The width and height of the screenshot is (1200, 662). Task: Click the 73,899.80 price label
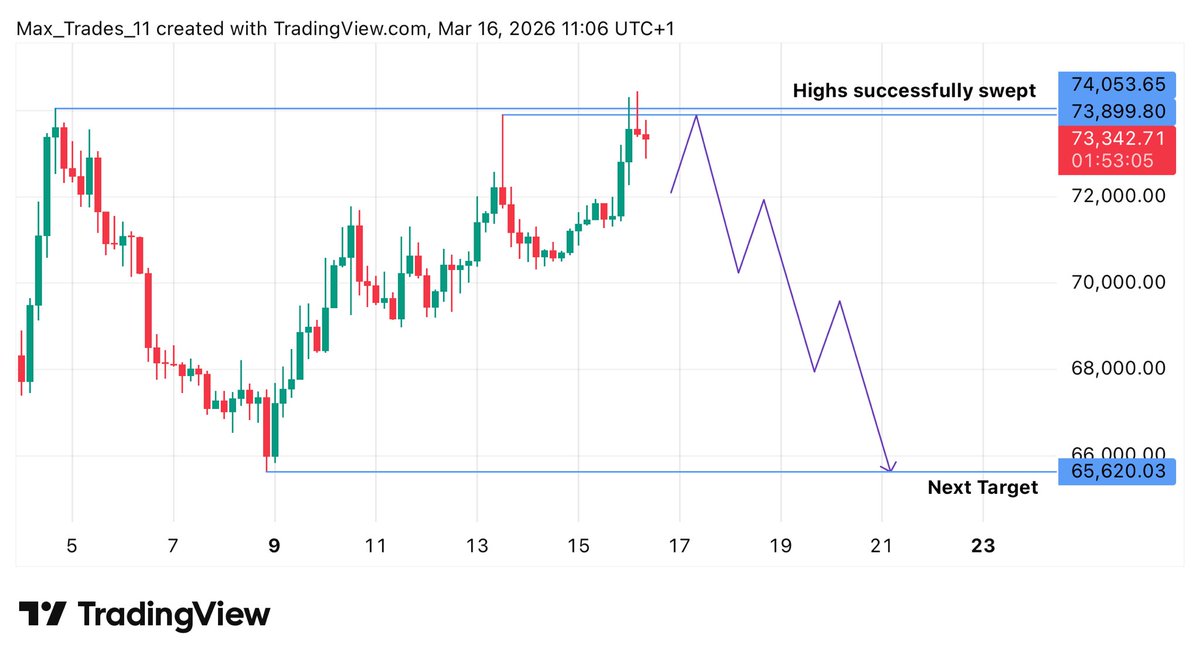(1116, 110)
